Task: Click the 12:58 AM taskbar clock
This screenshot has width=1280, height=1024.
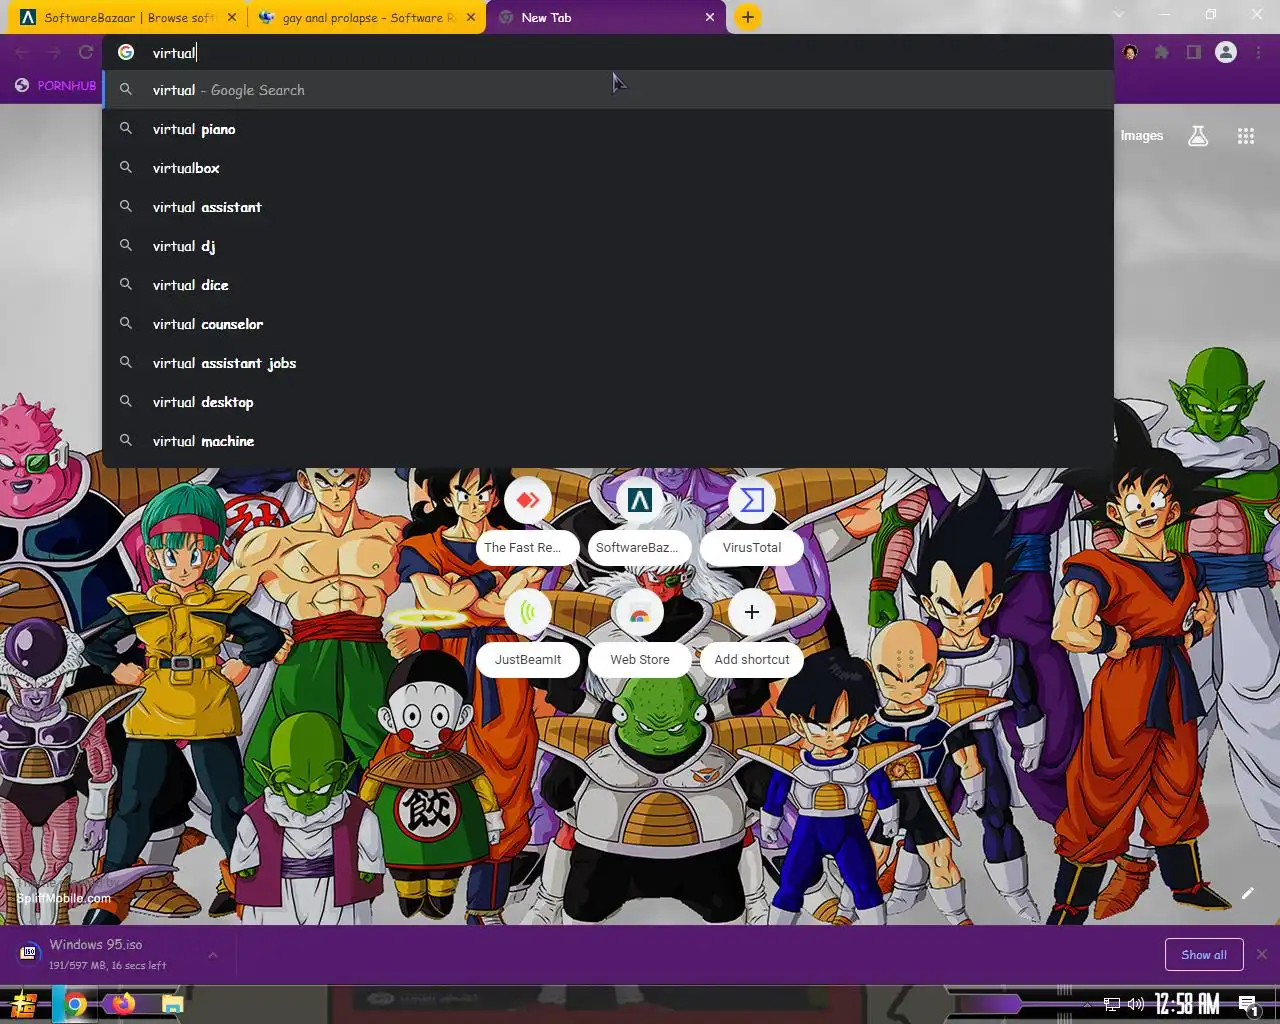Action: point(1187,1004)
